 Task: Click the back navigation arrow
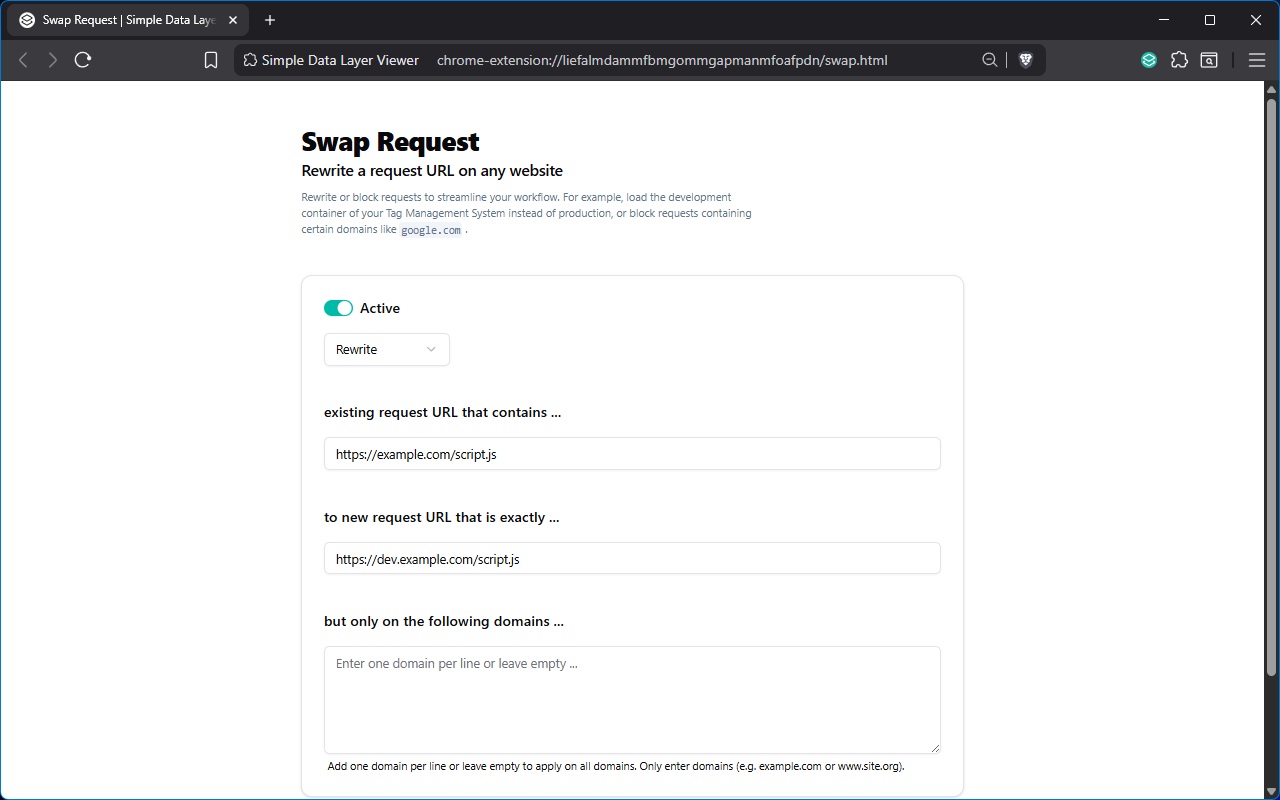click(x=24, y=60)
